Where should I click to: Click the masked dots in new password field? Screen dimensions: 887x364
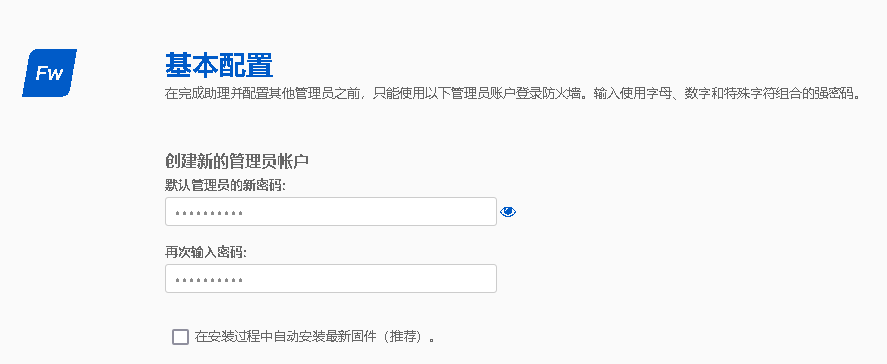209,213
